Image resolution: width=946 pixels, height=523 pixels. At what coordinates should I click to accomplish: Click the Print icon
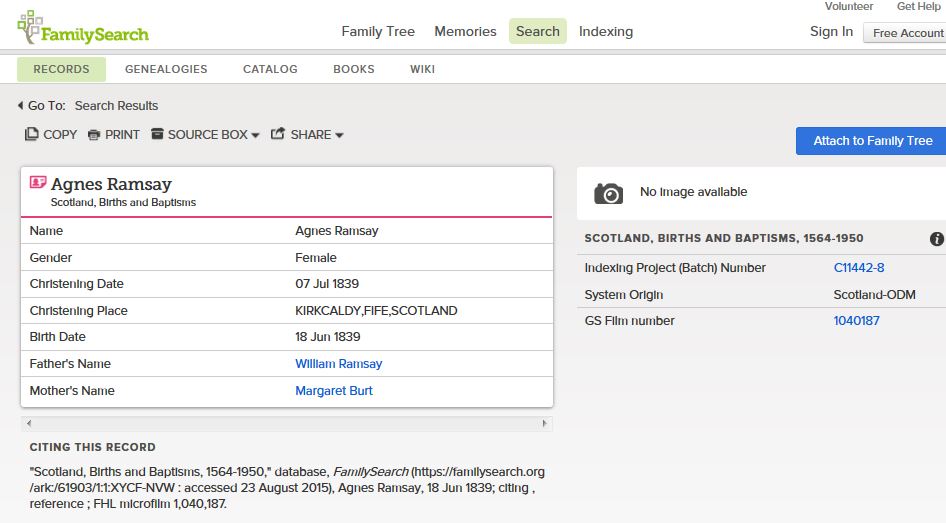94,135
